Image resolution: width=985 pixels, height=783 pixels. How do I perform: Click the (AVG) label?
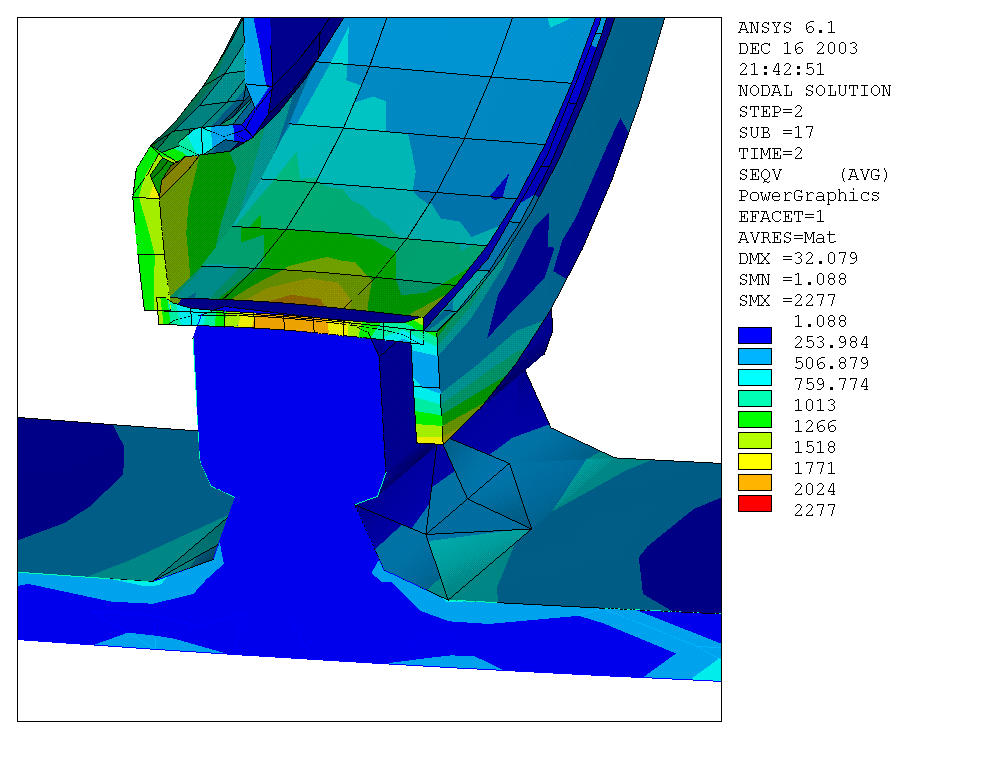864,175
